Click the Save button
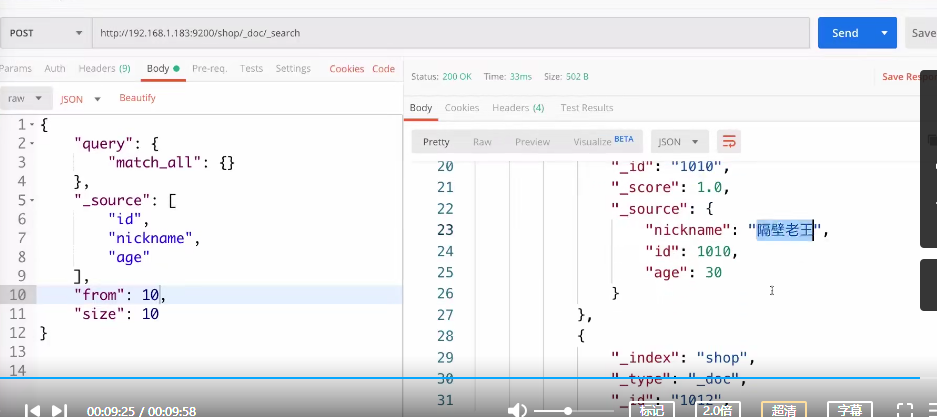 click(921, 33)
